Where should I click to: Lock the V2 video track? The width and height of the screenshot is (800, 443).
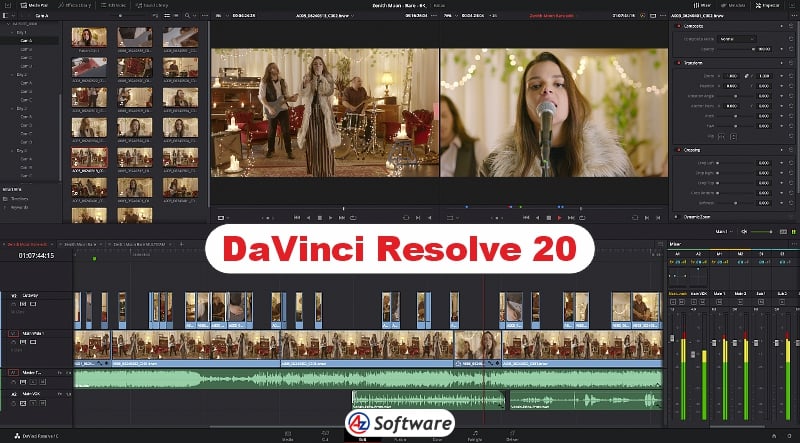point(14,304)
